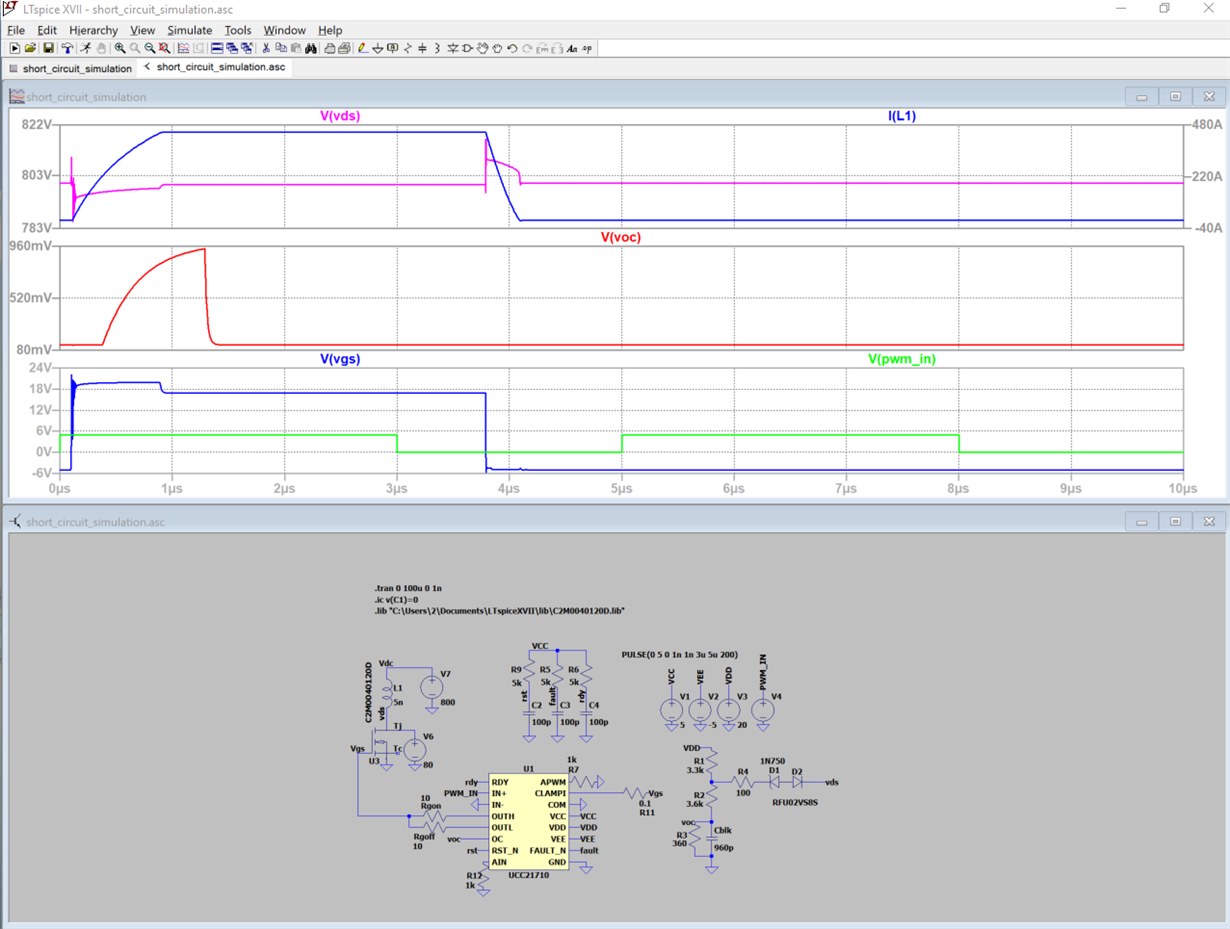Switch to the short_circuit_simulation.asc schematic tab

pos(214,67)
